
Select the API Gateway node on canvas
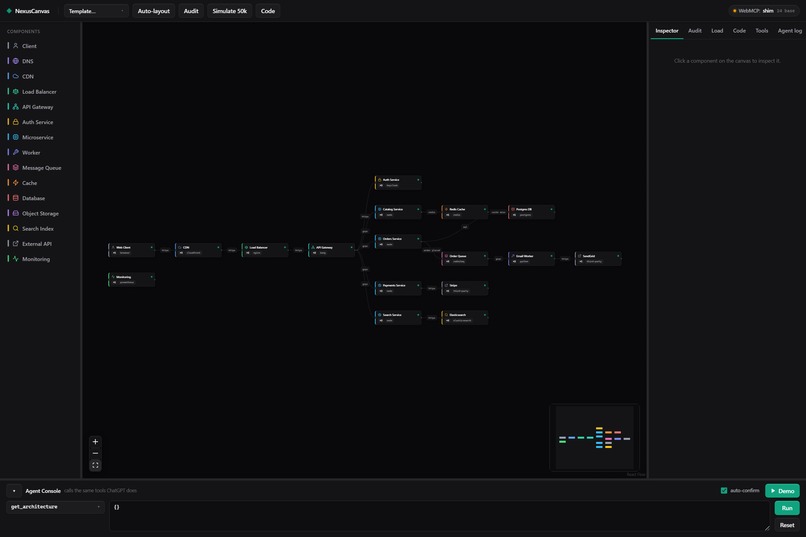pos(332,250)
